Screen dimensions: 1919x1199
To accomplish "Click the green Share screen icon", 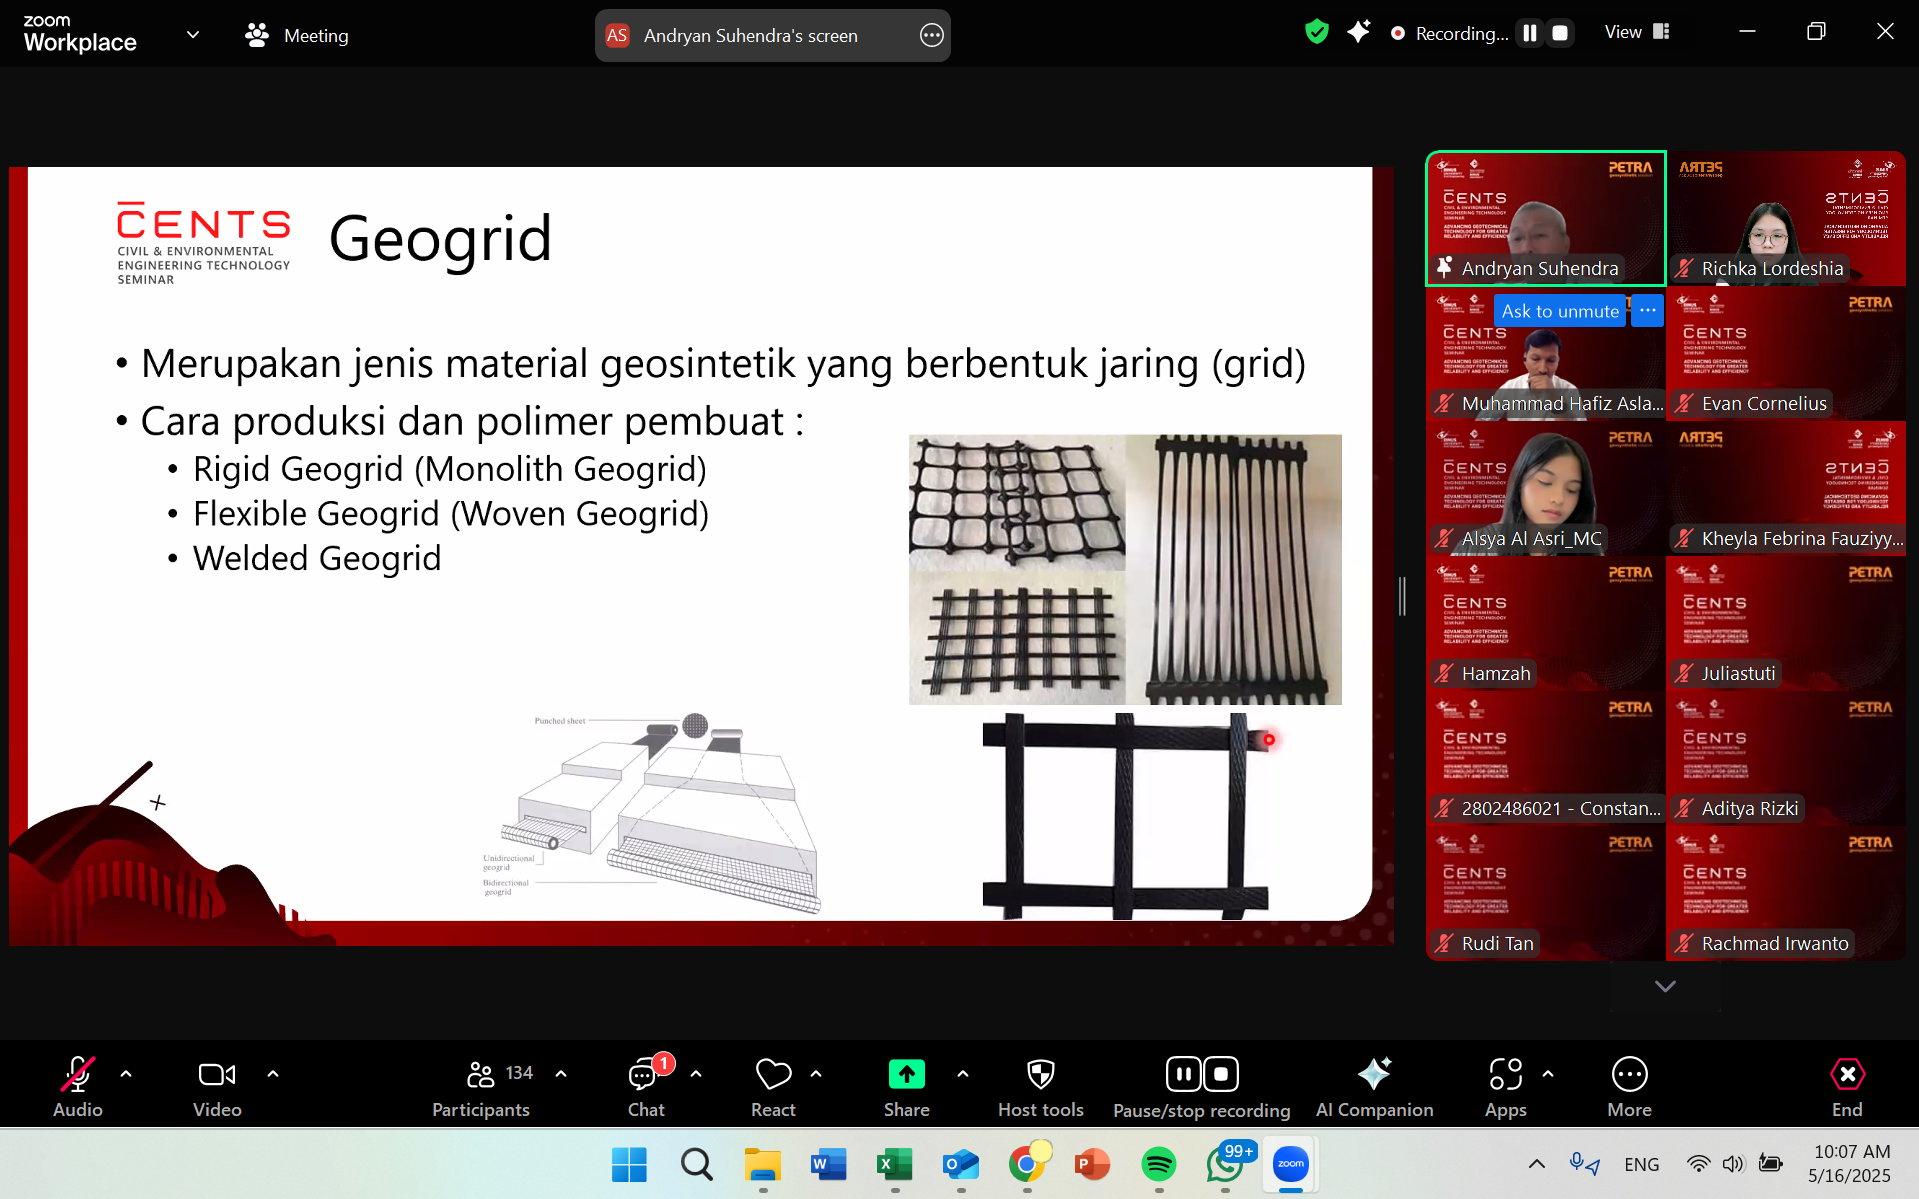I will pos(906,1074).
